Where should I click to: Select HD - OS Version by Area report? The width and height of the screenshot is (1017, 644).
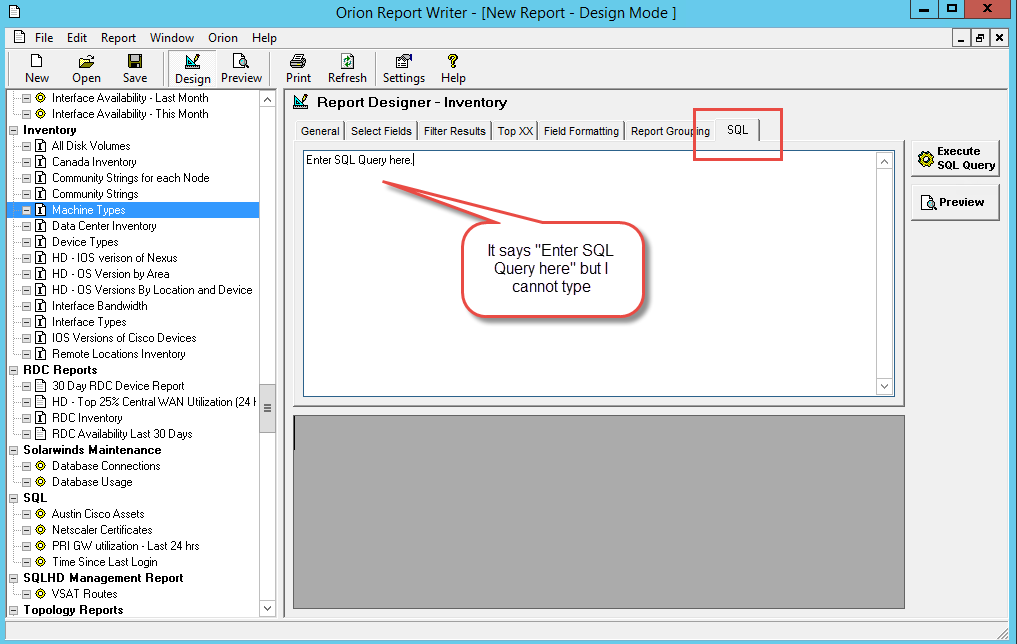110,274
